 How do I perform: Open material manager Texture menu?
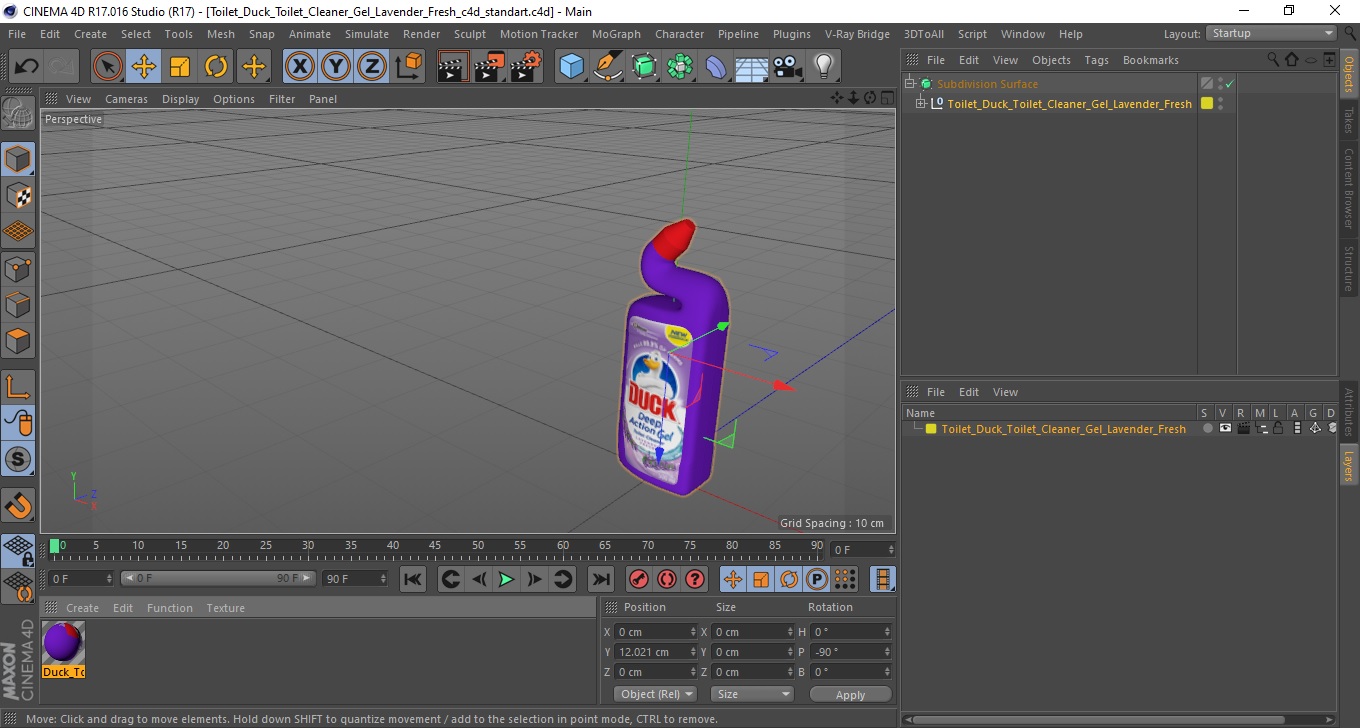coord(225,608)
